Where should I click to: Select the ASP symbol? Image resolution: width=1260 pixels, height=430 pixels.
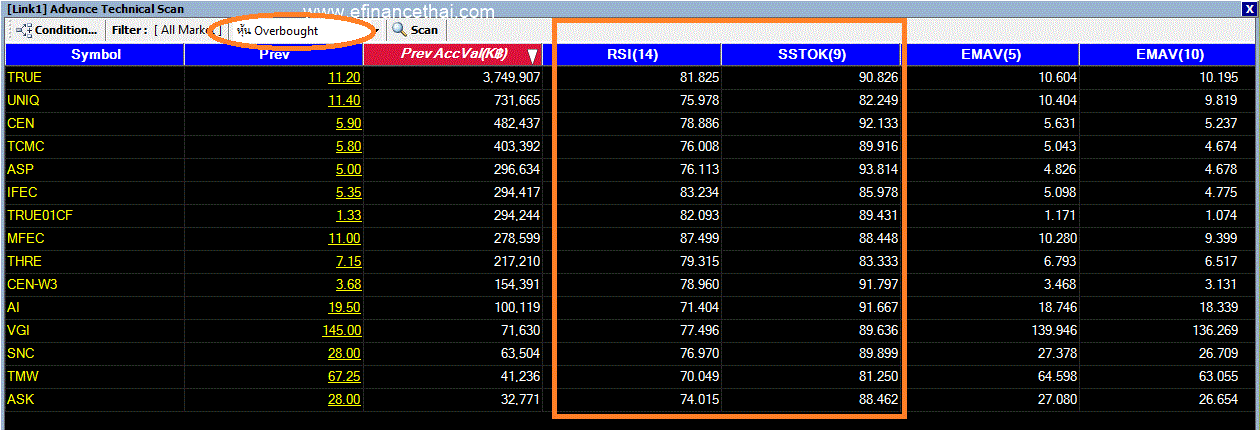tap(20, 169)
